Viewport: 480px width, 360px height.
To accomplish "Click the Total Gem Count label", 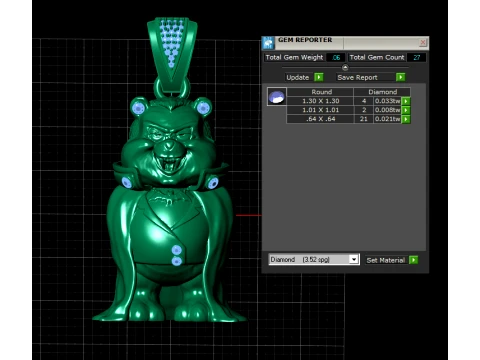I will [377, 57].
